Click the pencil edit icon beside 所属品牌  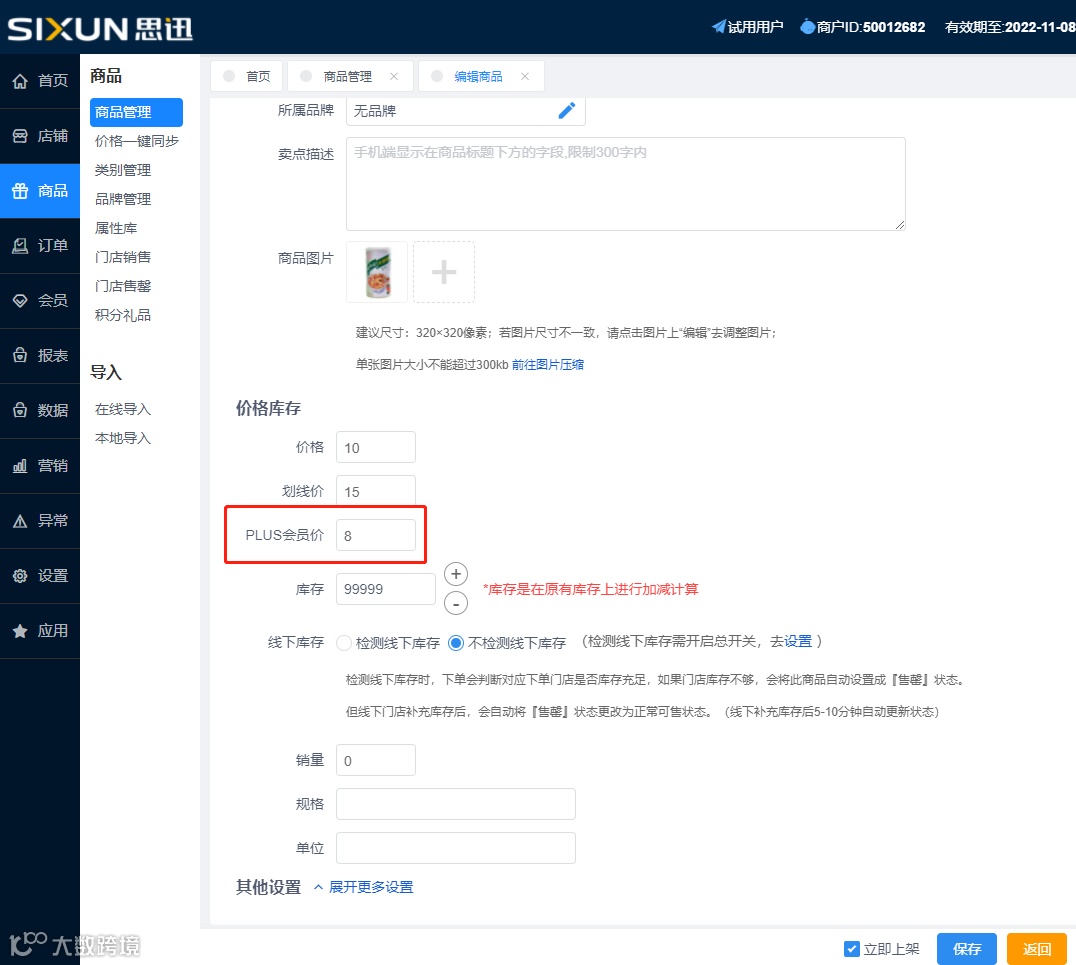tap(567, 111)
